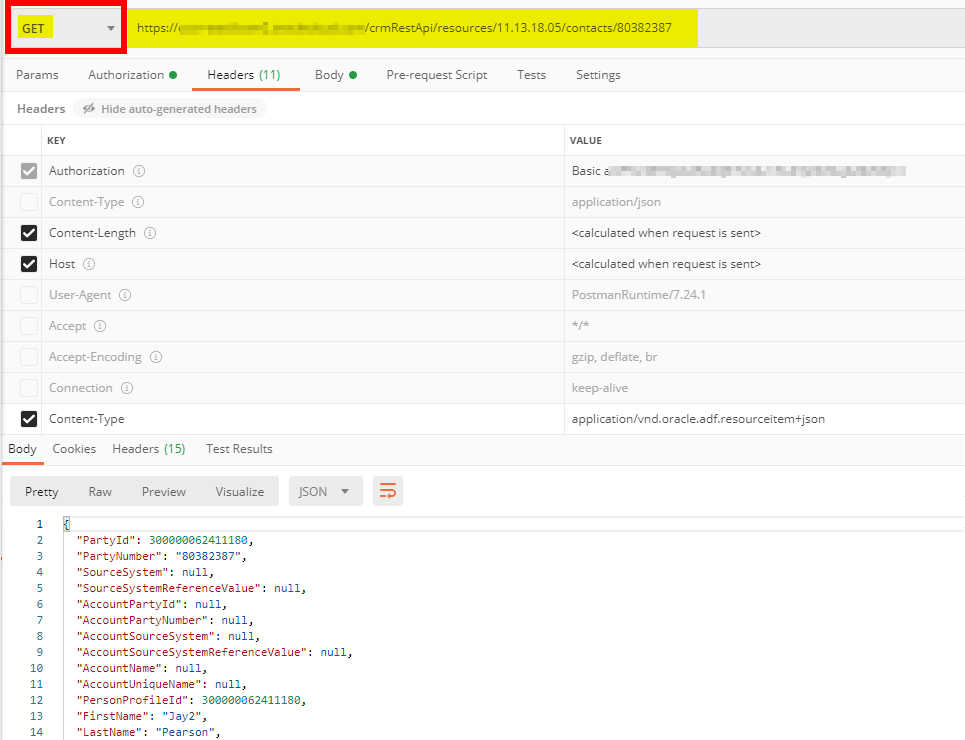Uncheck the Host header checkbox
Image resolution: width=965 pixels, height=740 pixels.
[29, 264]
